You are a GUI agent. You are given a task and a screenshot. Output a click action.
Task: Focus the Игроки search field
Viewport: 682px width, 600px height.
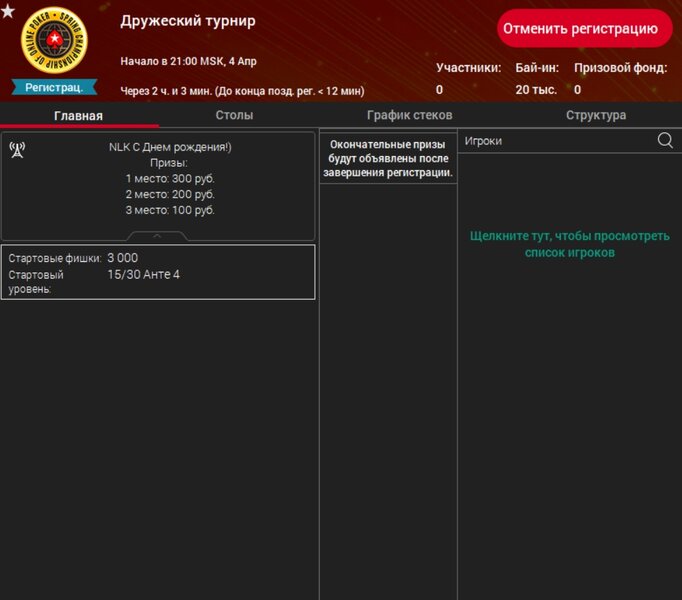[555, 141]
